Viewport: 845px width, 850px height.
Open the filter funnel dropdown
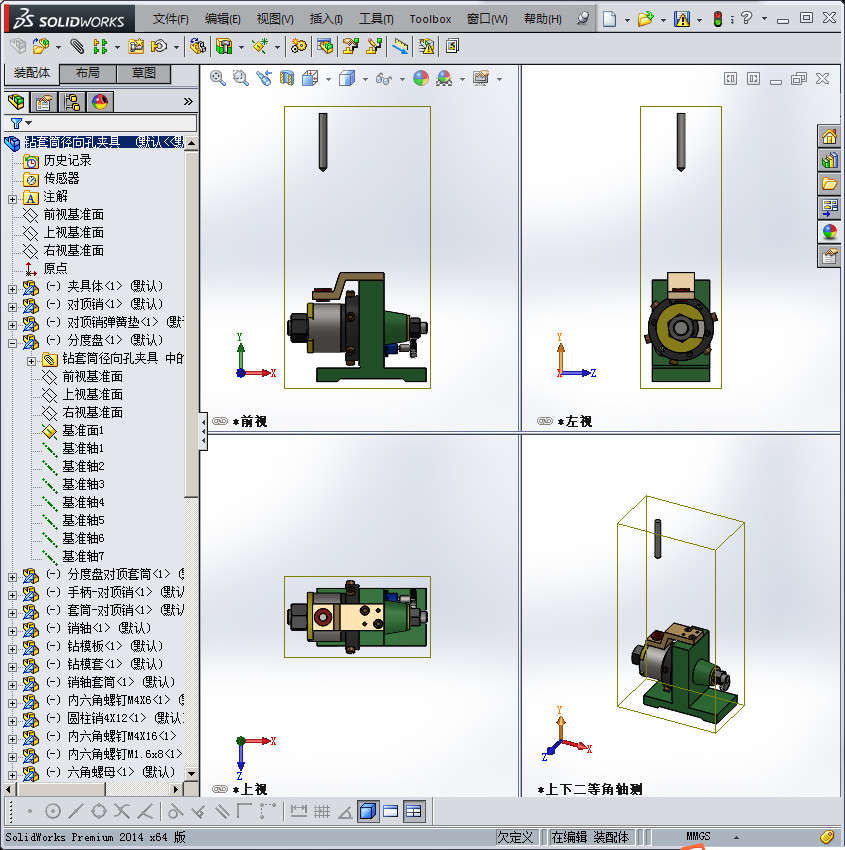(21, 123)
